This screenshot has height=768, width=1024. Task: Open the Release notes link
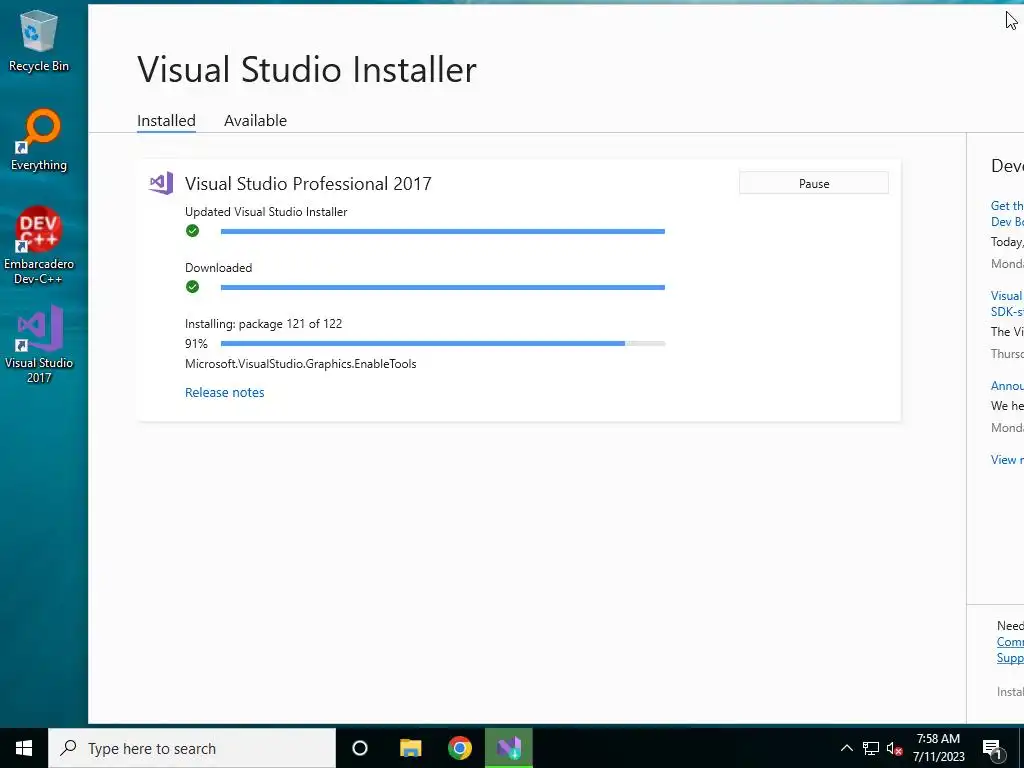[x=225, y=392]
